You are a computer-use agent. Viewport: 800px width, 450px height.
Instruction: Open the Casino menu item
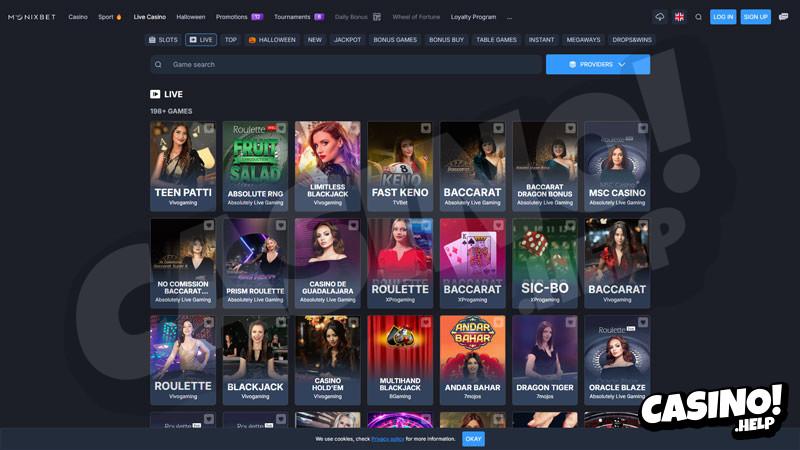pos(78,17)
